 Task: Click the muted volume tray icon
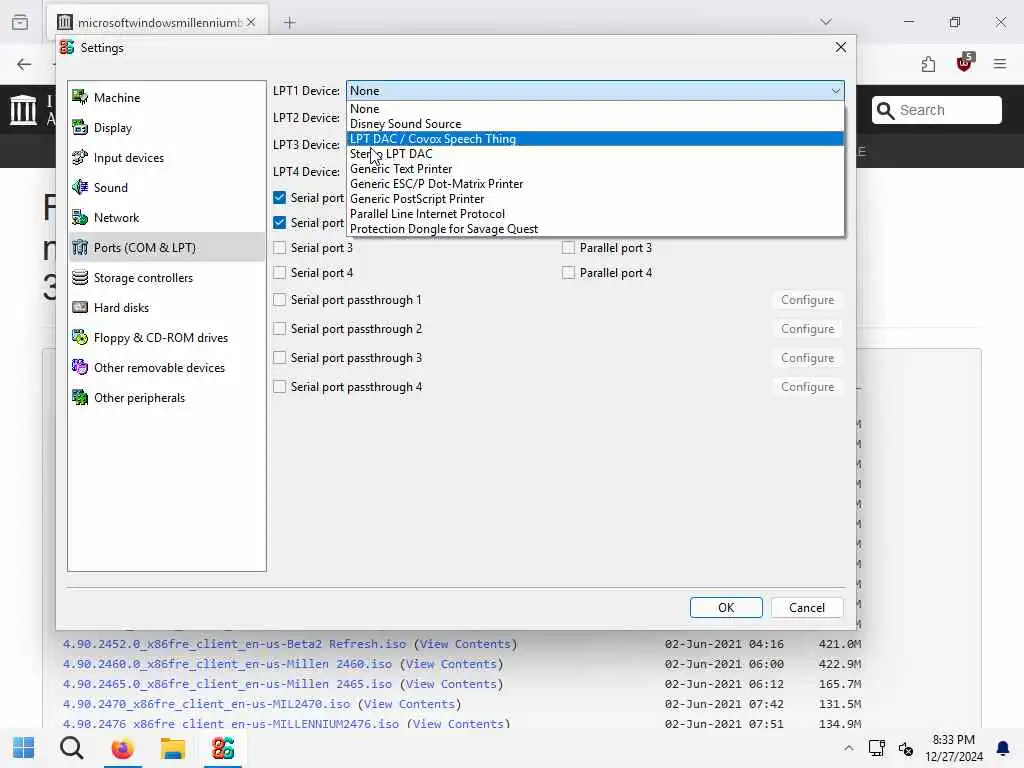(x=906, y=748)
